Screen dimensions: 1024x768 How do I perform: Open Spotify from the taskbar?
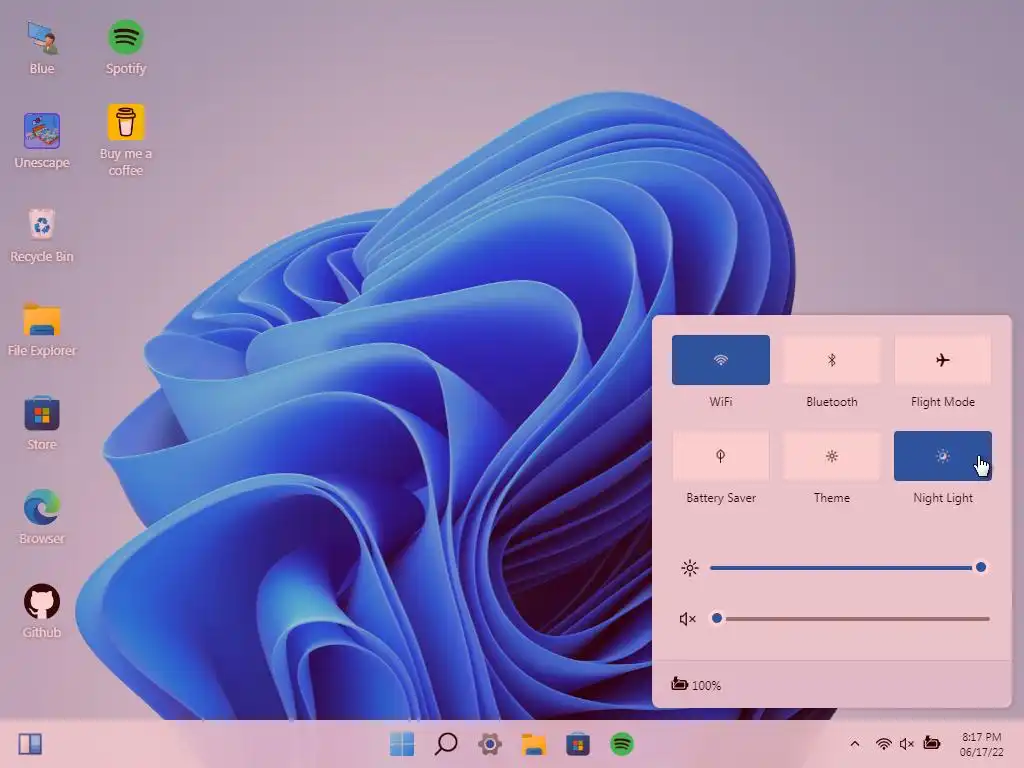622,744
